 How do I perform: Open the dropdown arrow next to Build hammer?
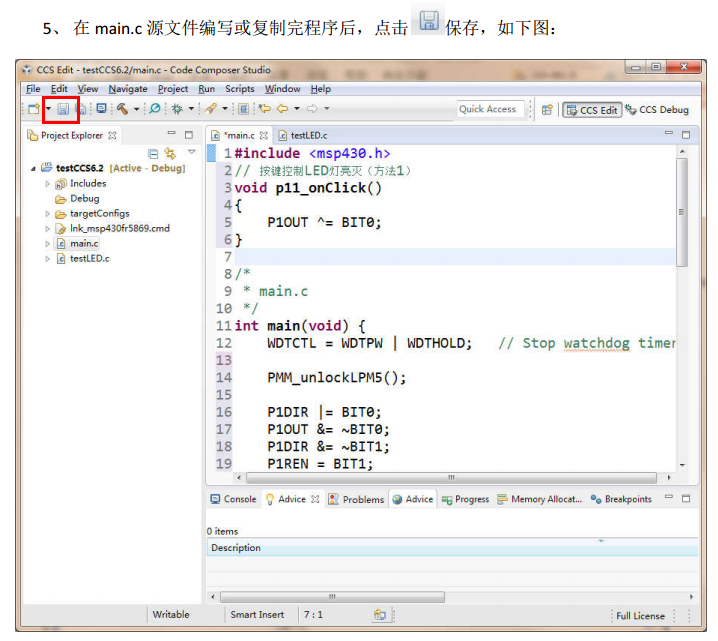click(x=136, y=109)
